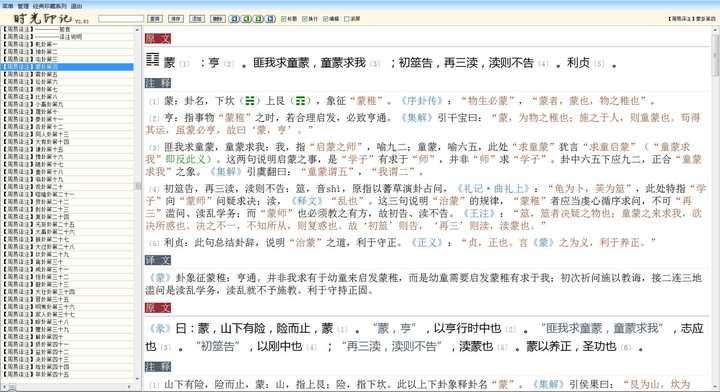Select the 复卦第二十四 list entry
Screen dimensions: 720x392
(67, 217)
